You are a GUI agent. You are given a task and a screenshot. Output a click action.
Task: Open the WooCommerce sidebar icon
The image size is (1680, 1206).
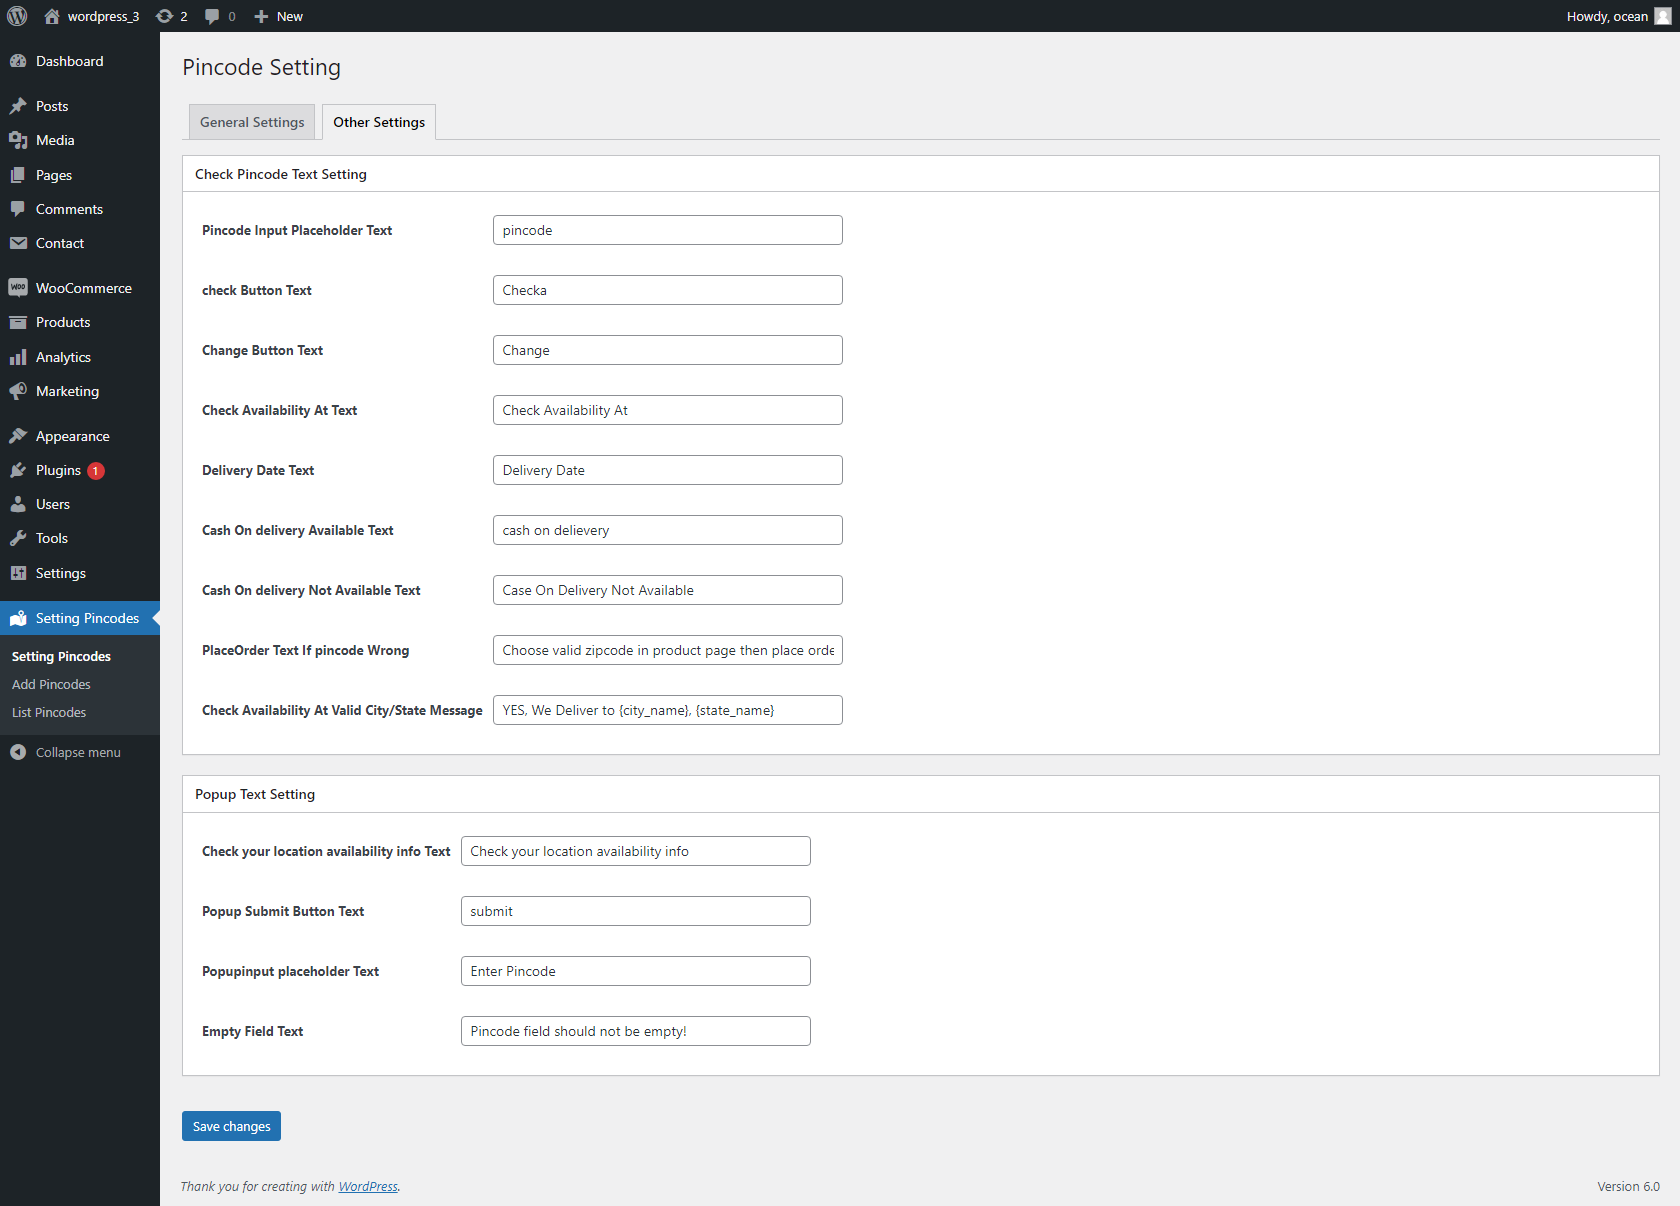[20, 287]
